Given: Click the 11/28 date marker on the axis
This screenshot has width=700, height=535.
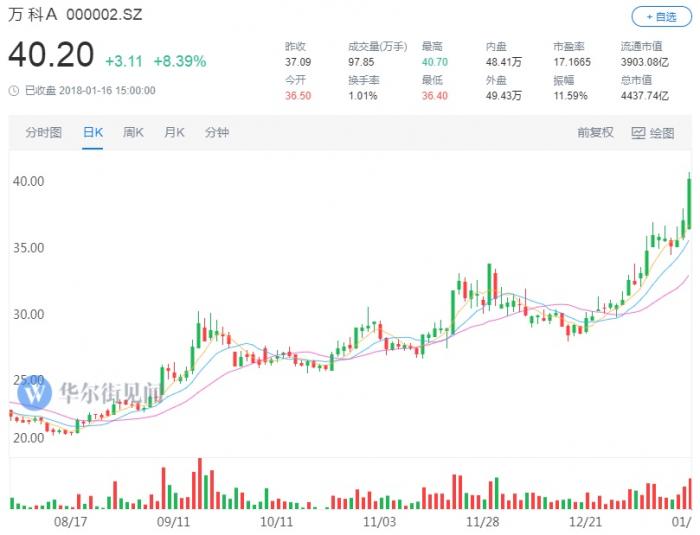Looking at the screenshot, I should click(x=482, y=522).
